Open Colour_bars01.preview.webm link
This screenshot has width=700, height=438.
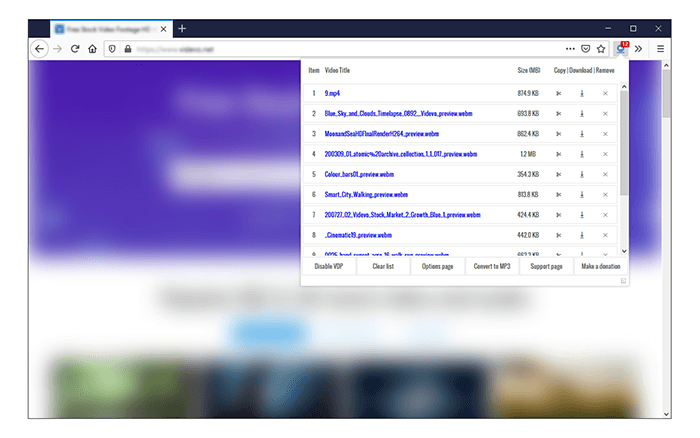point(359,174)
